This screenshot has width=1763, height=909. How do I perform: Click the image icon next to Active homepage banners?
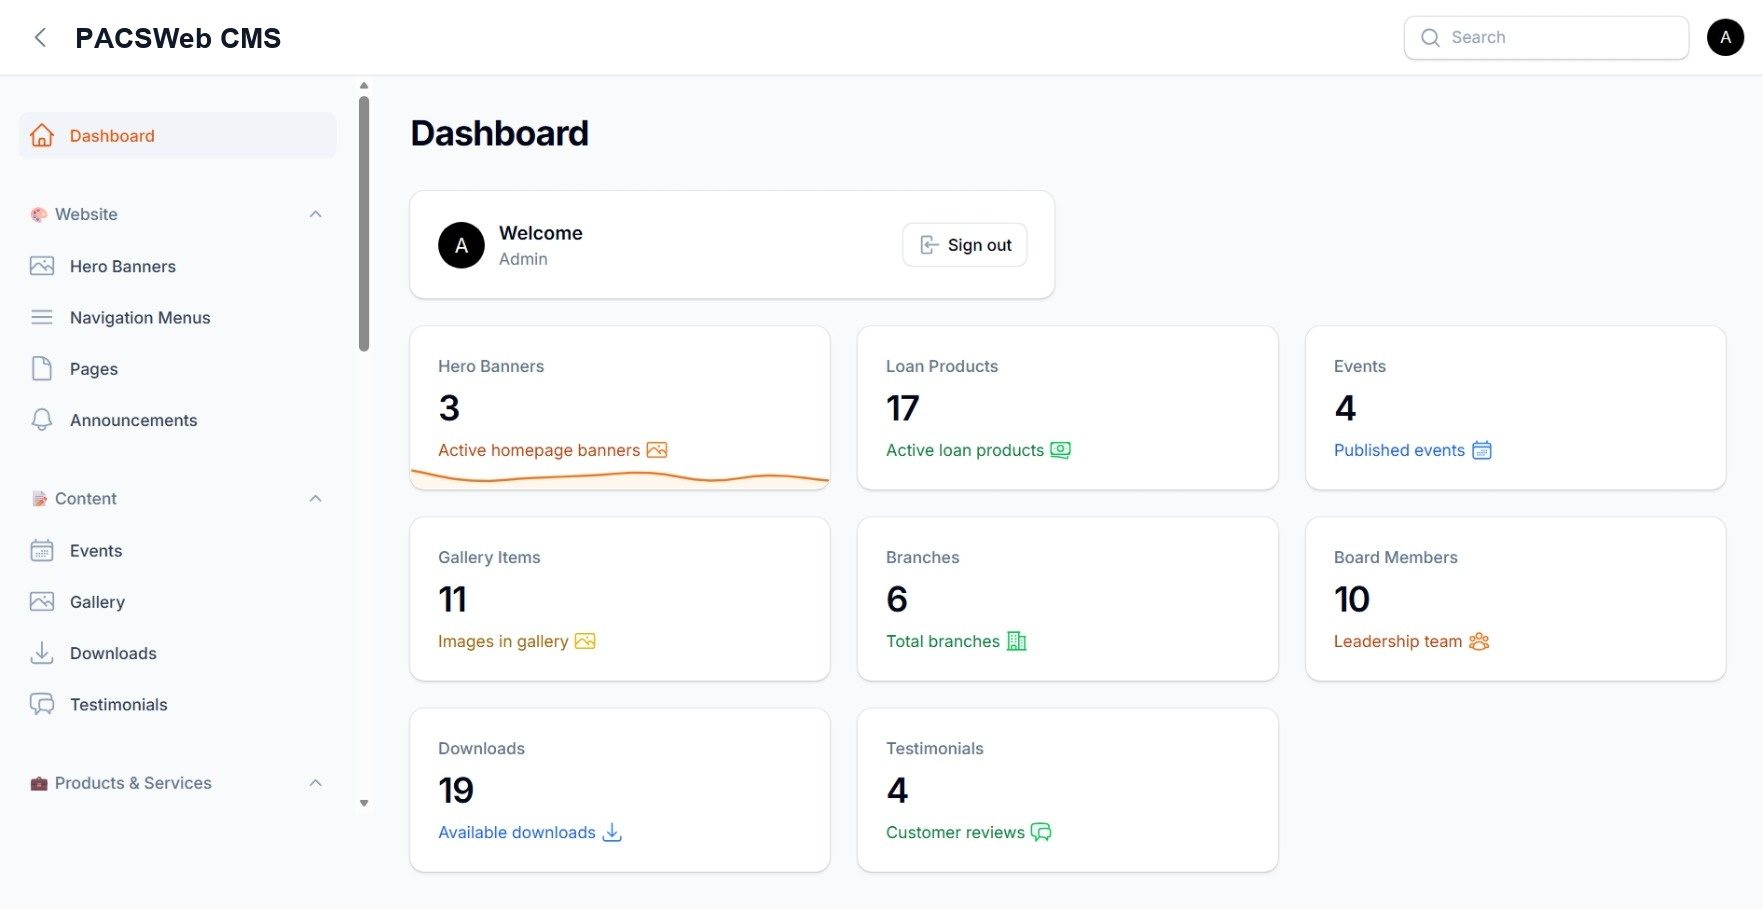tap(657, 450)
